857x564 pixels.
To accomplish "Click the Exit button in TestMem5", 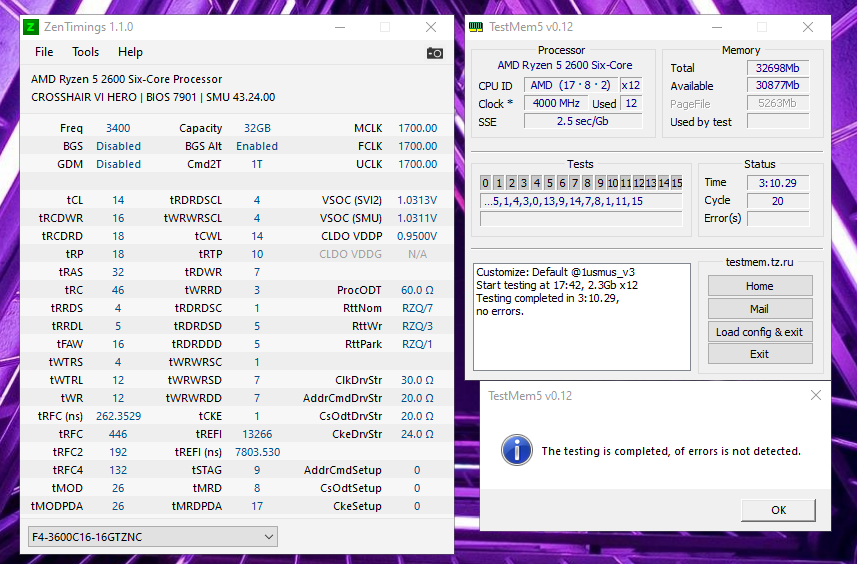I will coord(760,354).
